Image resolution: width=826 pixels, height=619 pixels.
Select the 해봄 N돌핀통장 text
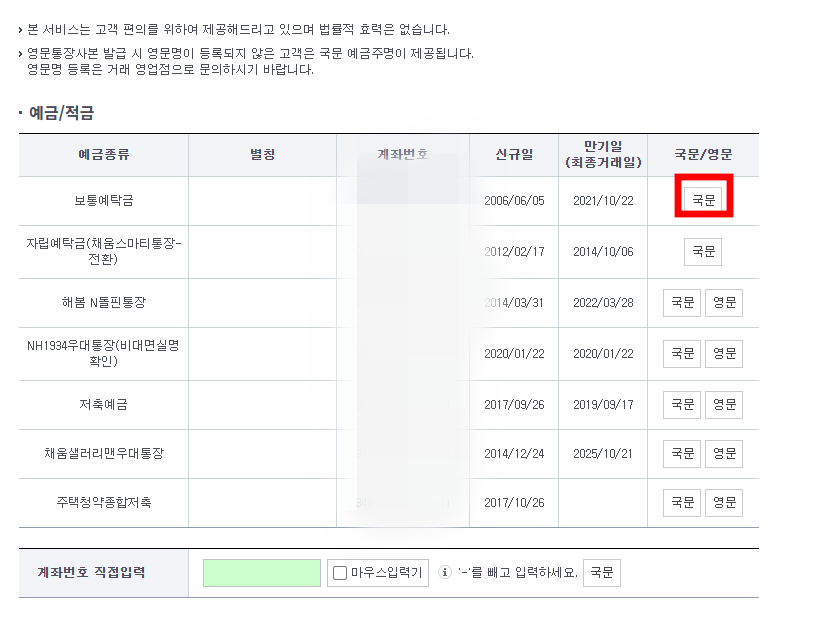click(x=104, y=302)
